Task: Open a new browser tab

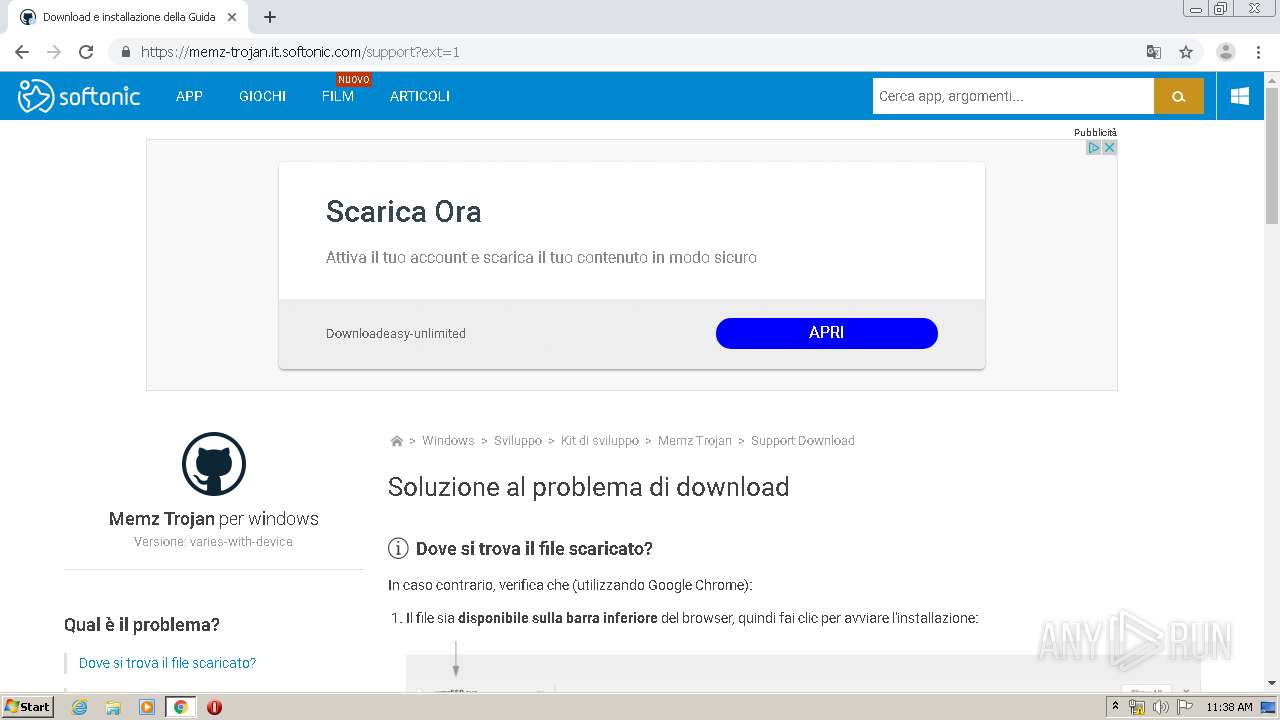Action: point(270,17)
